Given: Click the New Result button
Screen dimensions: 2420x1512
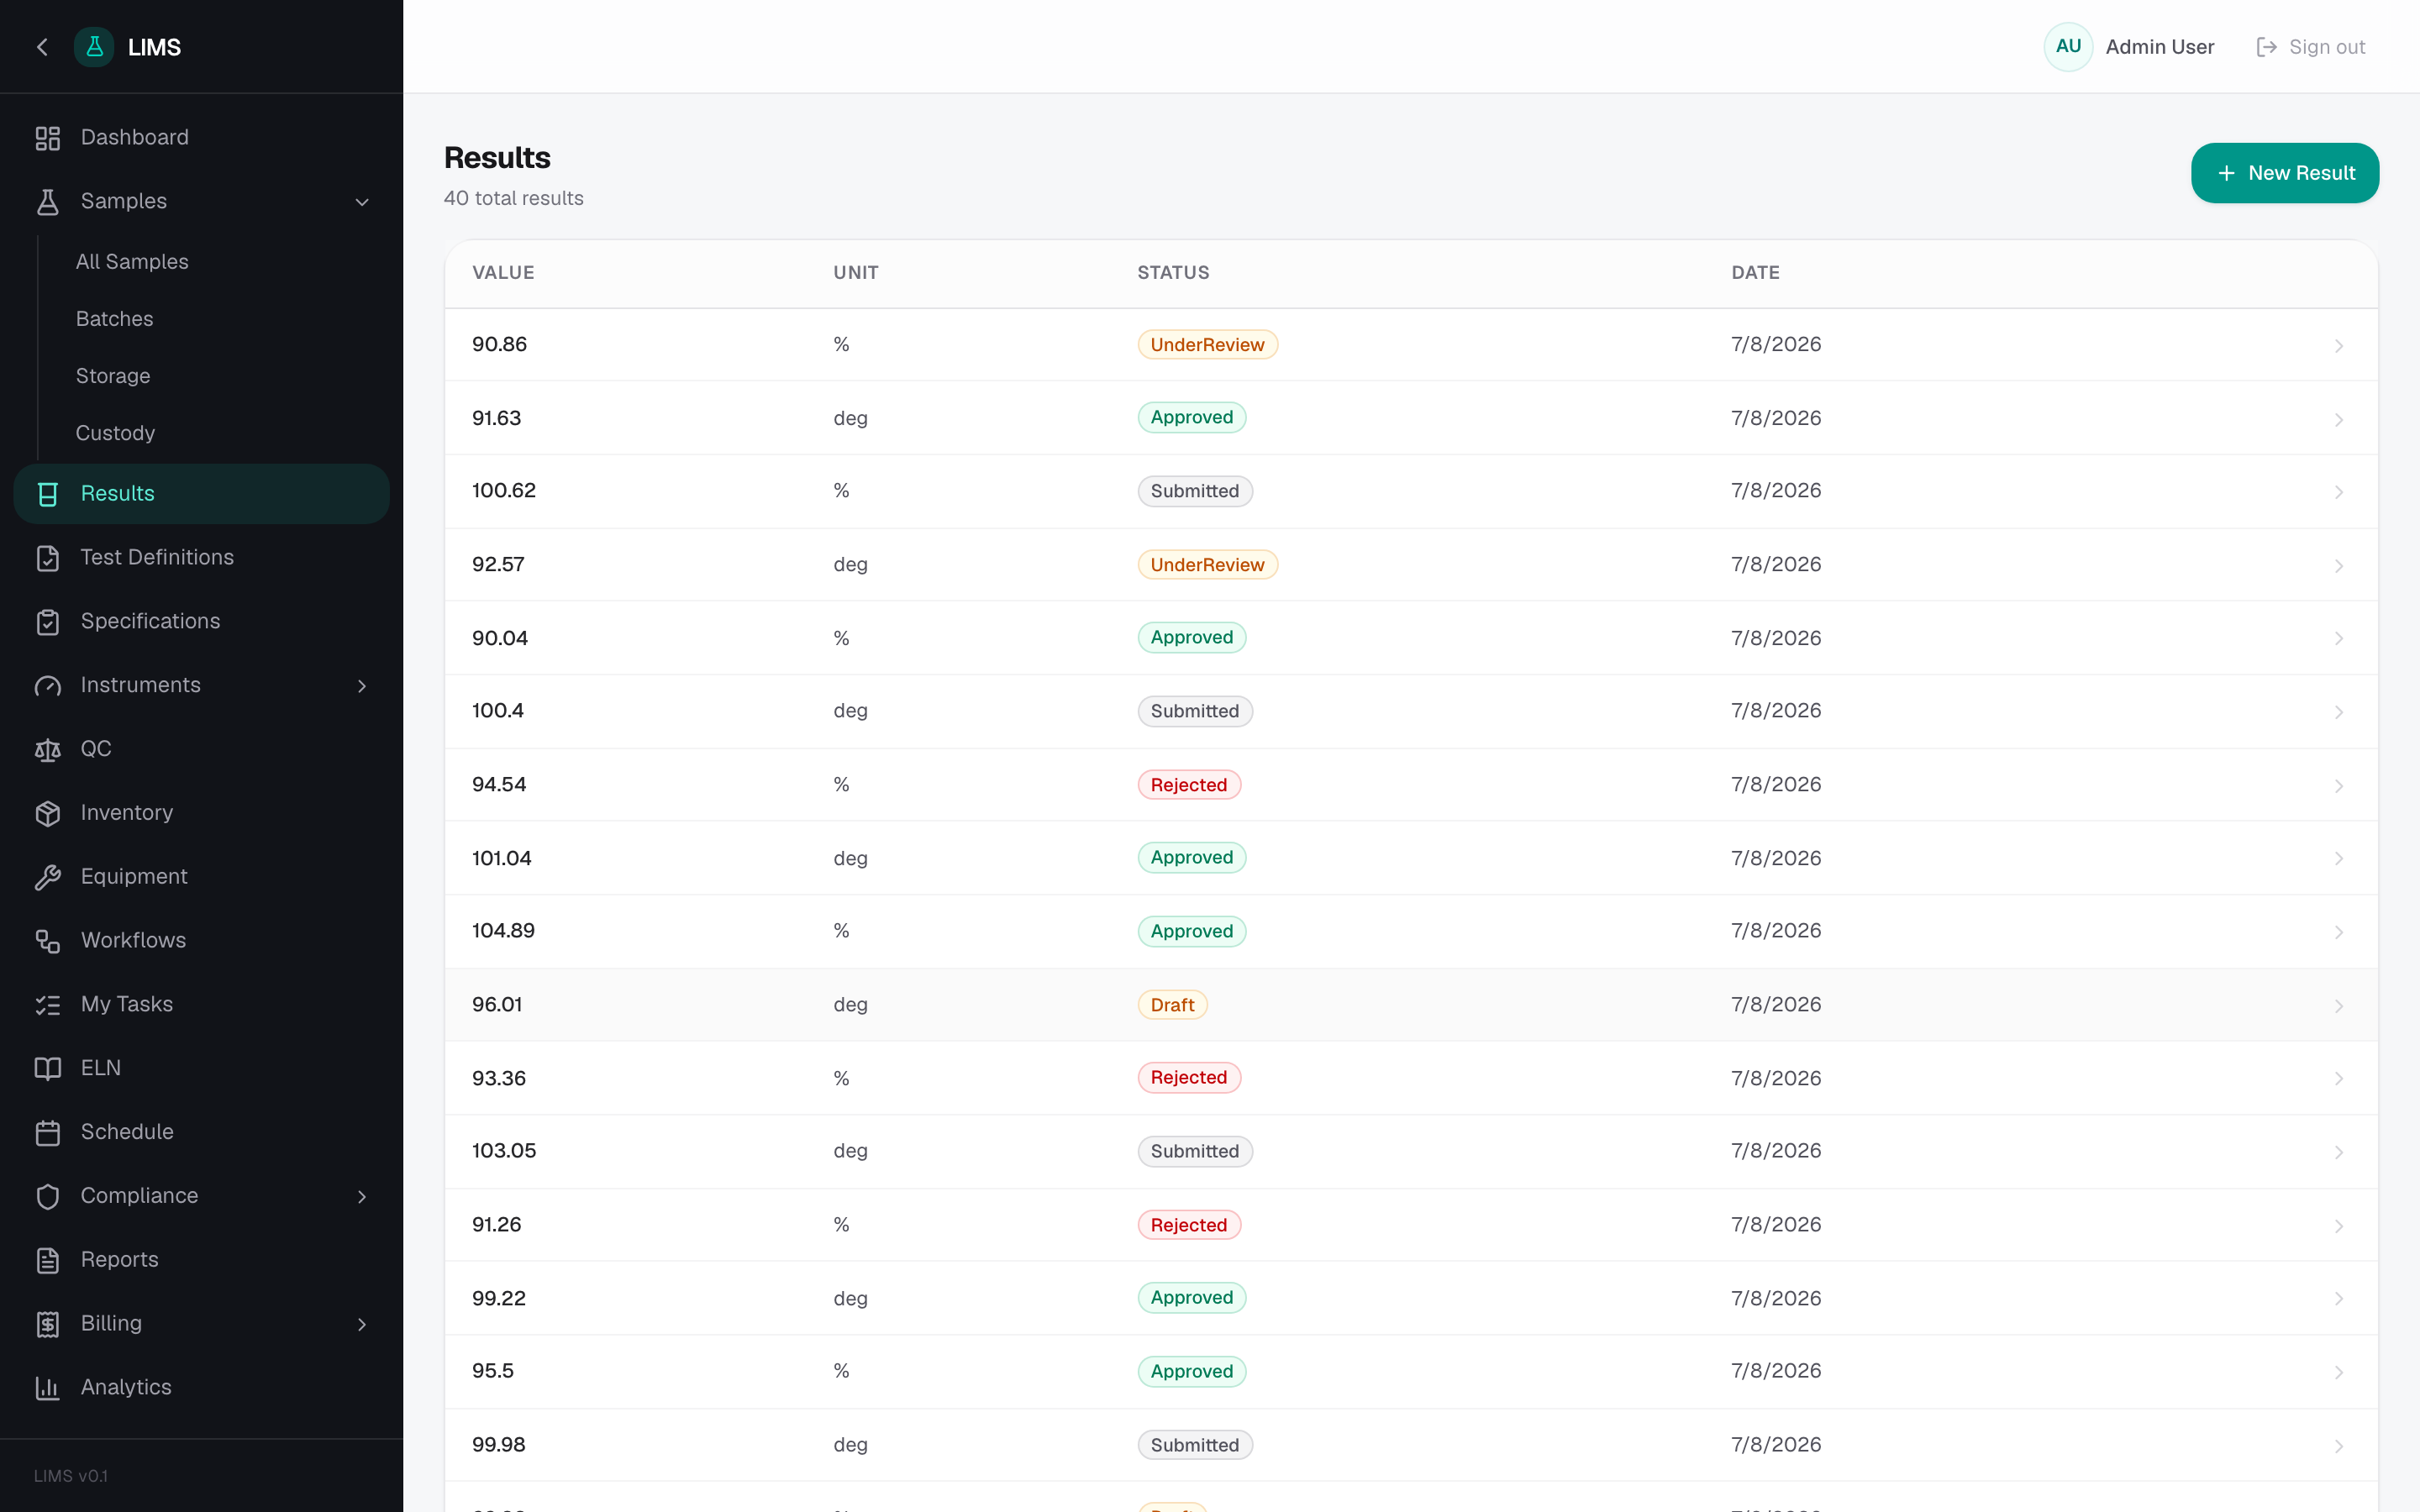Looking at the screenshot, I should click(x=2284, y=173).
